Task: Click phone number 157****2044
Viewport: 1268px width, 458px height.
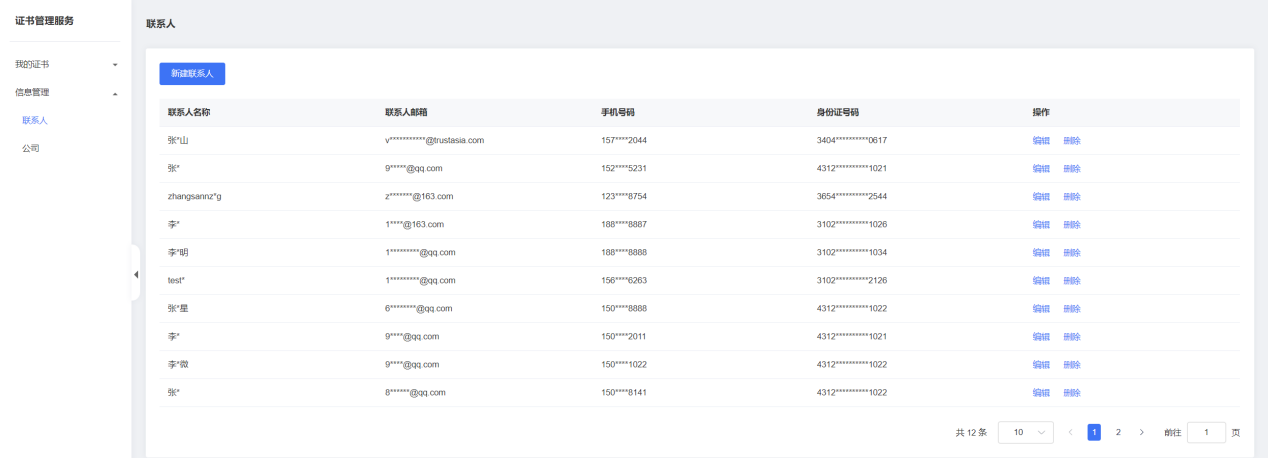Action: 624,140
